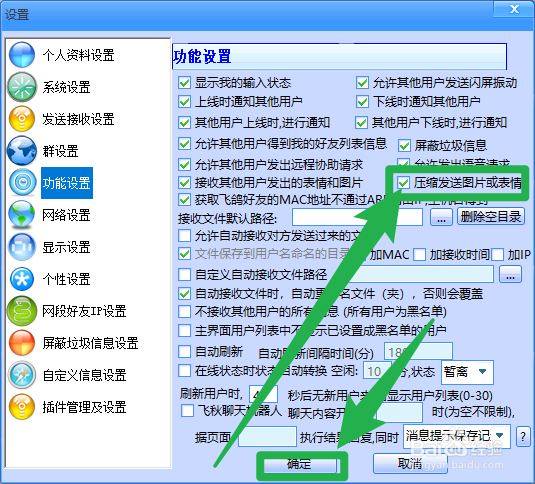Click the 取消 button
535x484 pixels.
click(410, 464)
